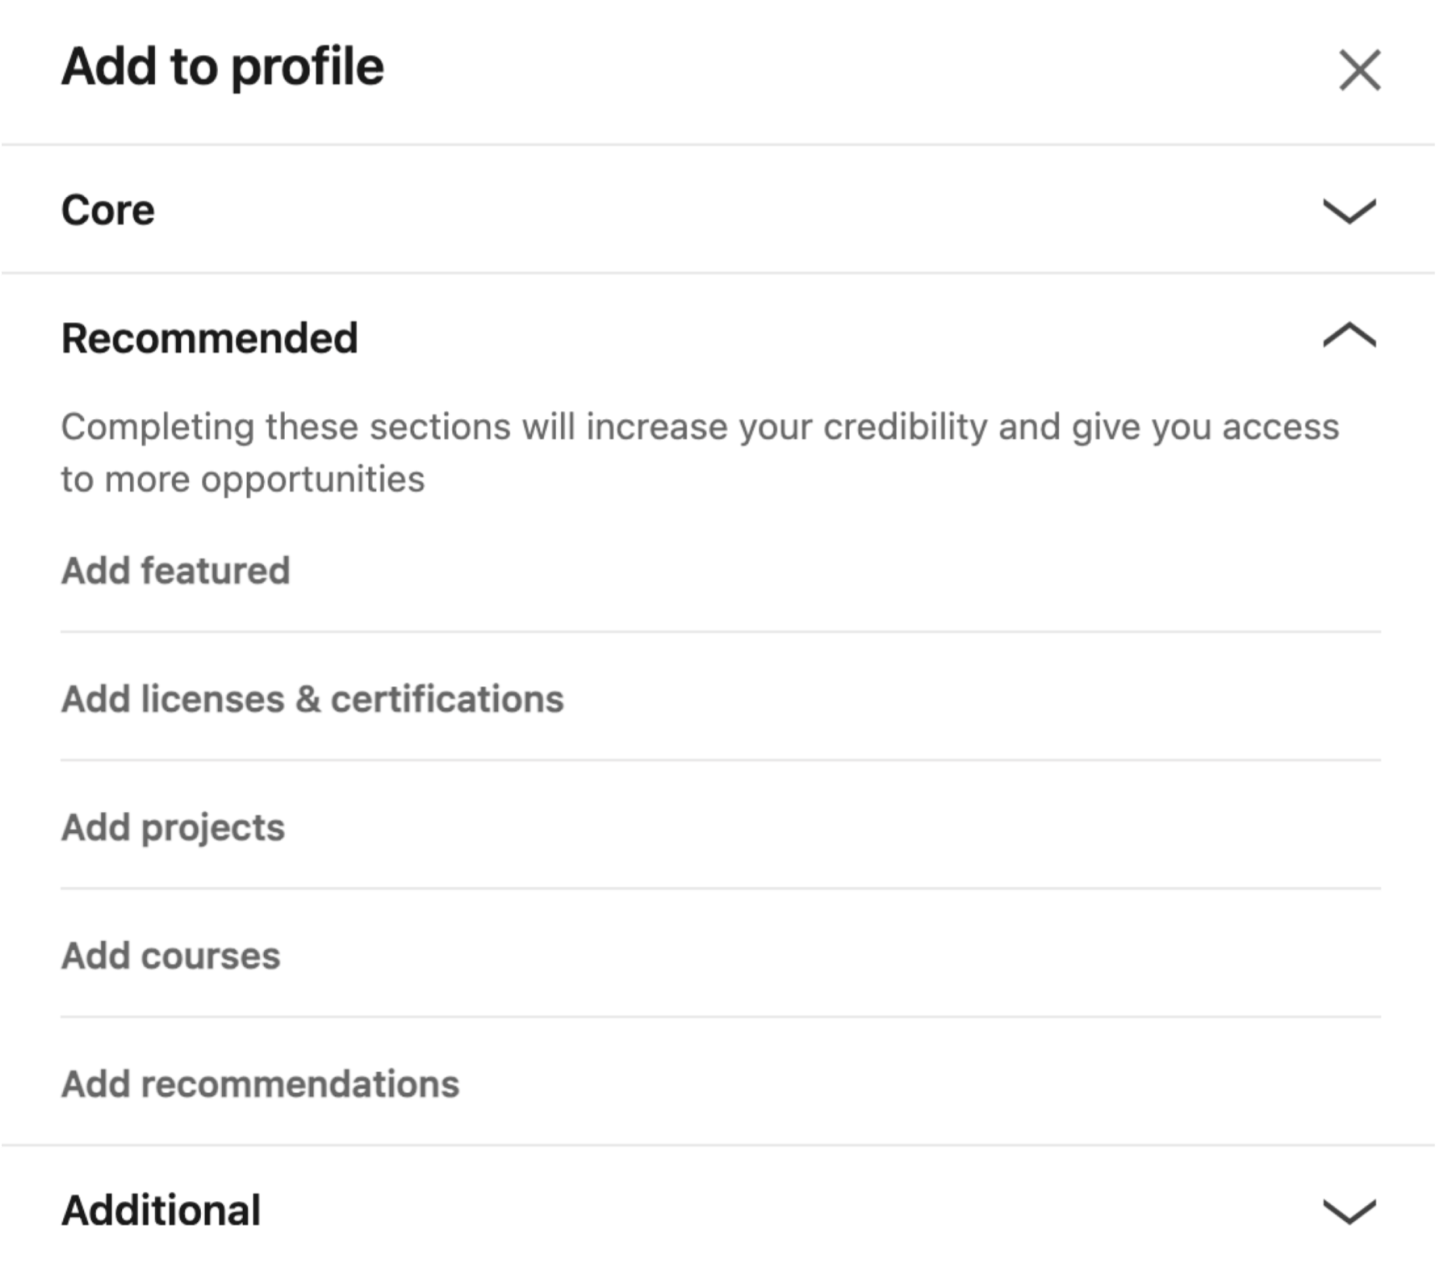Click the word 'credibility' in the description
Image resolution: width=1438 pixels, height=1278 pixels.
[905, 427]
